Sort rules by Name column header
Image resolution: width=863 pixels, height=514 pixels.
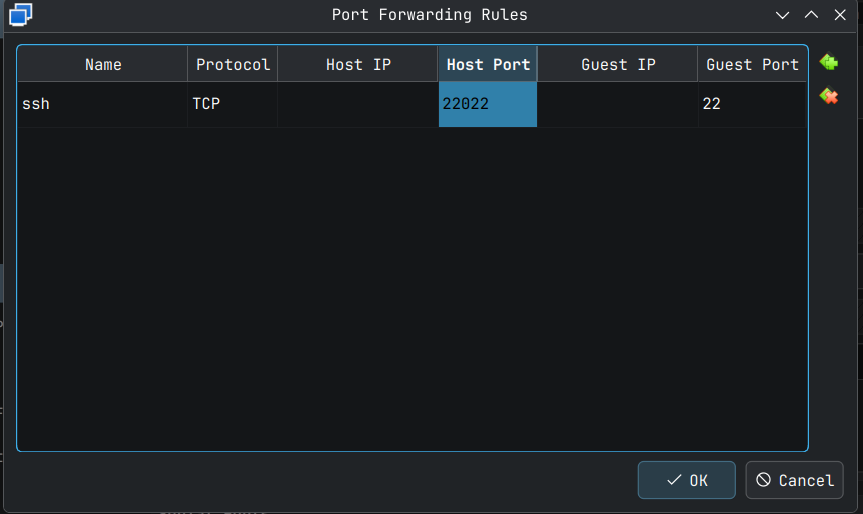(x=103, y=65)
